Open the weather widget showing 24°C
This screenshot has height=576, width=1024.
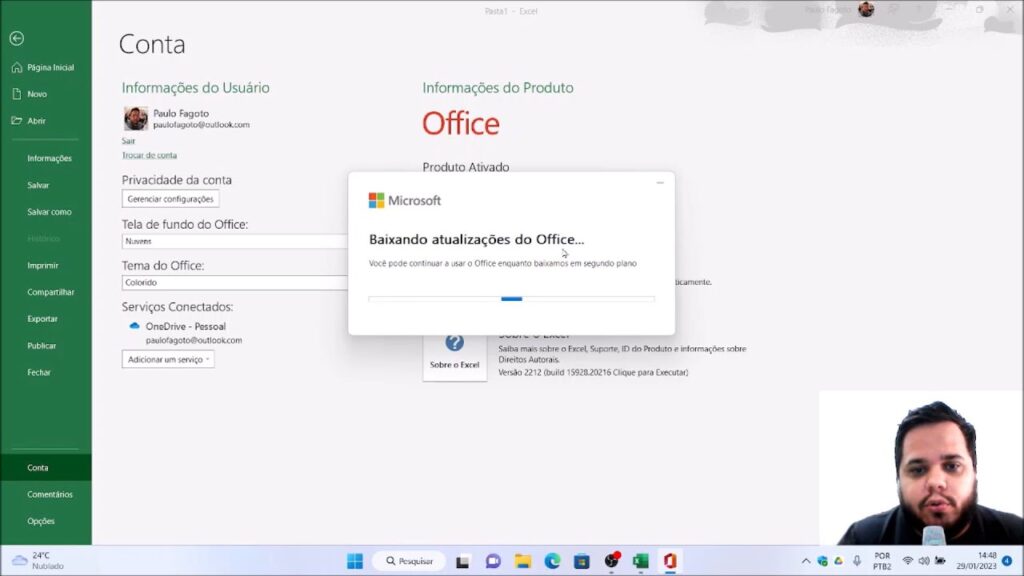(x=38, y=561)
